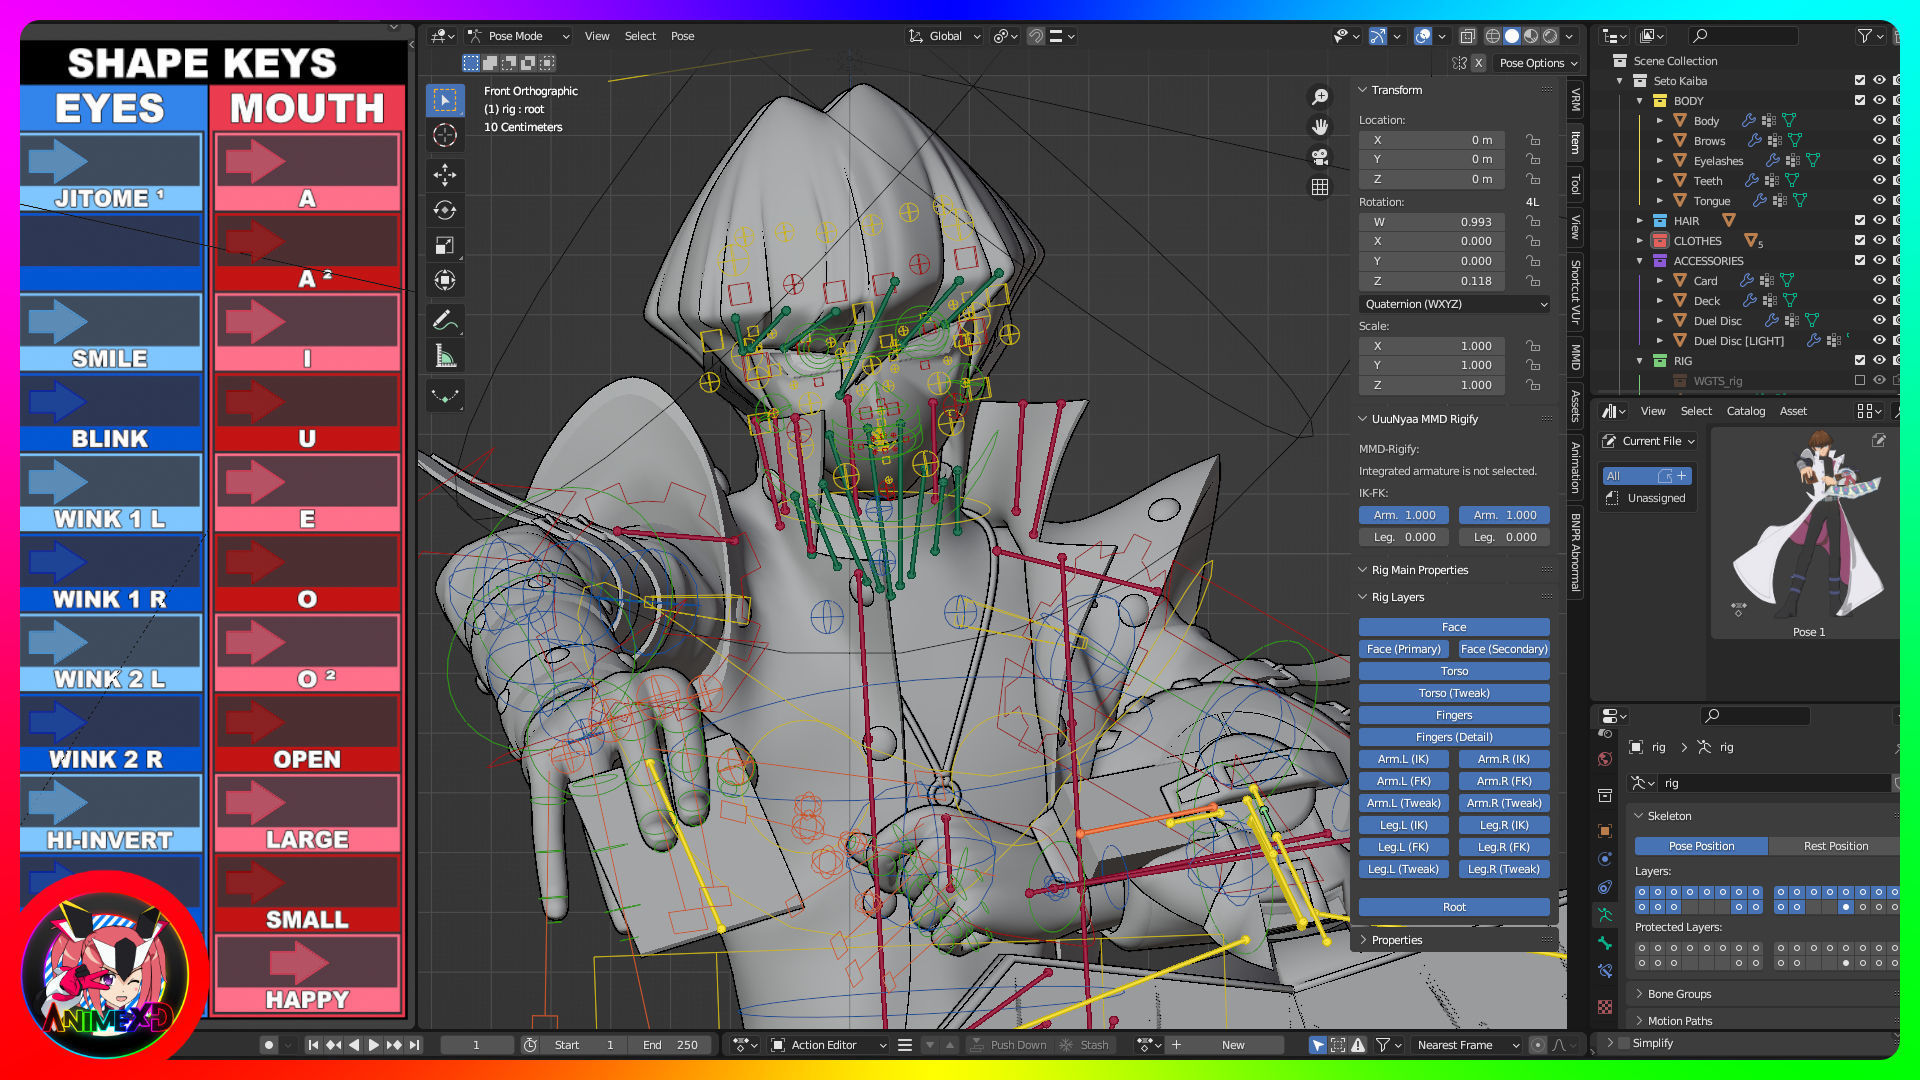Viewport: 1920px width, 1080px height.
Task: Open the Pose Mode dropdown
Action: tap(519, 36)
